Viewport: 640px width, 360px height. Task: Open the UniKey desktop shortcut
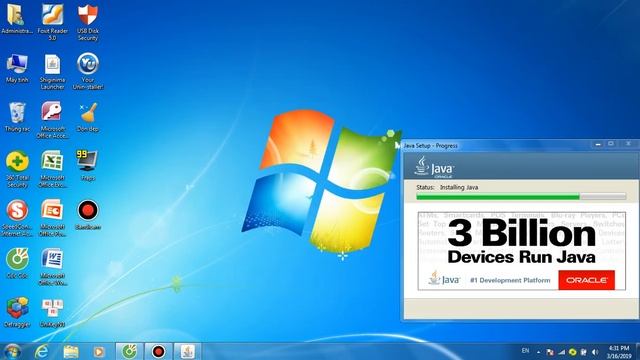tap(52, 313)
